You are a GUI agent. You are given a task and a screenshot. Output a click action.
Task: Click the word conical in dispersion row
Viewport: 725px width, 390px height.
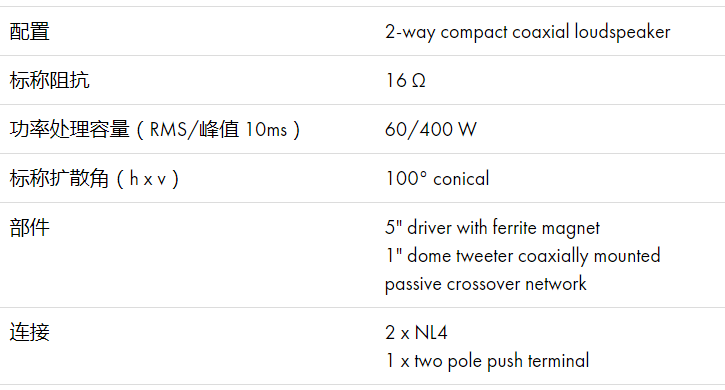pyautogui.click(x=461, y=179)
